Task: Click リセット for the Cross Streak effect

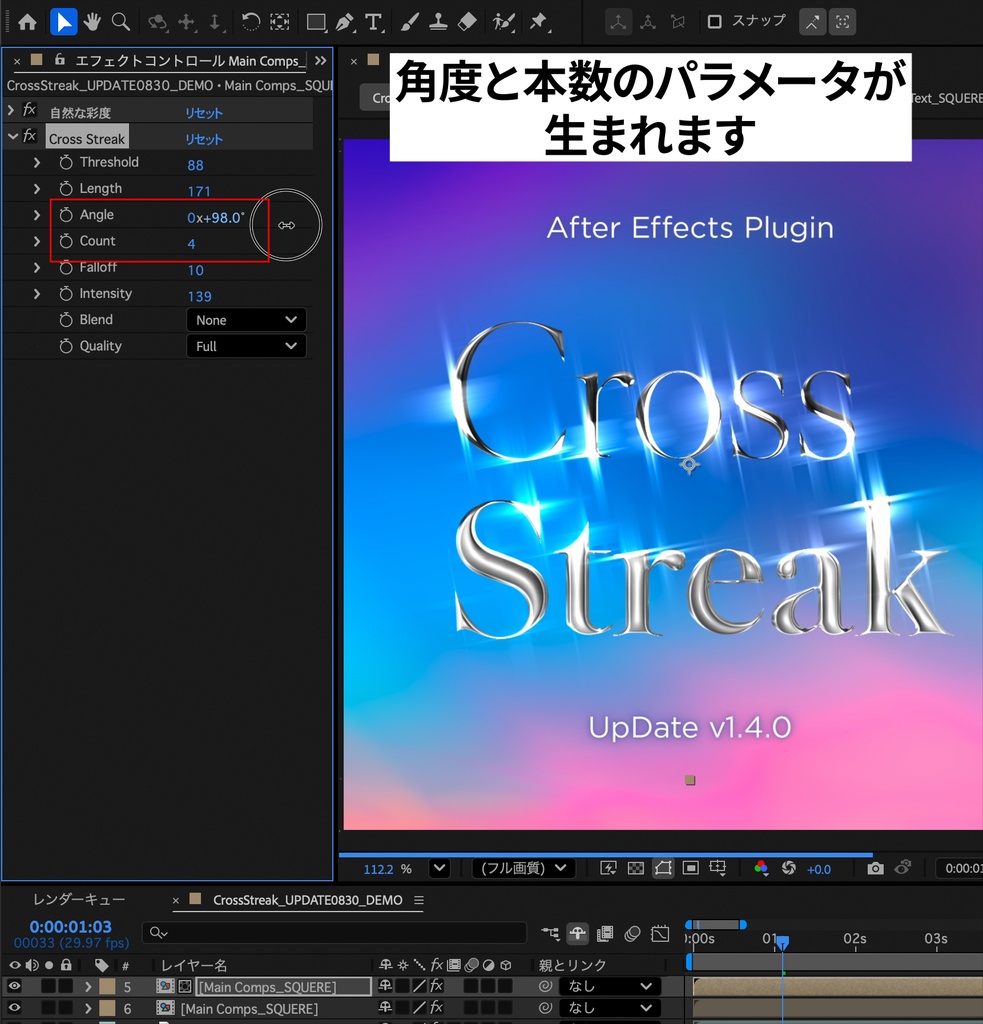Action: click(x=204, y=139)
